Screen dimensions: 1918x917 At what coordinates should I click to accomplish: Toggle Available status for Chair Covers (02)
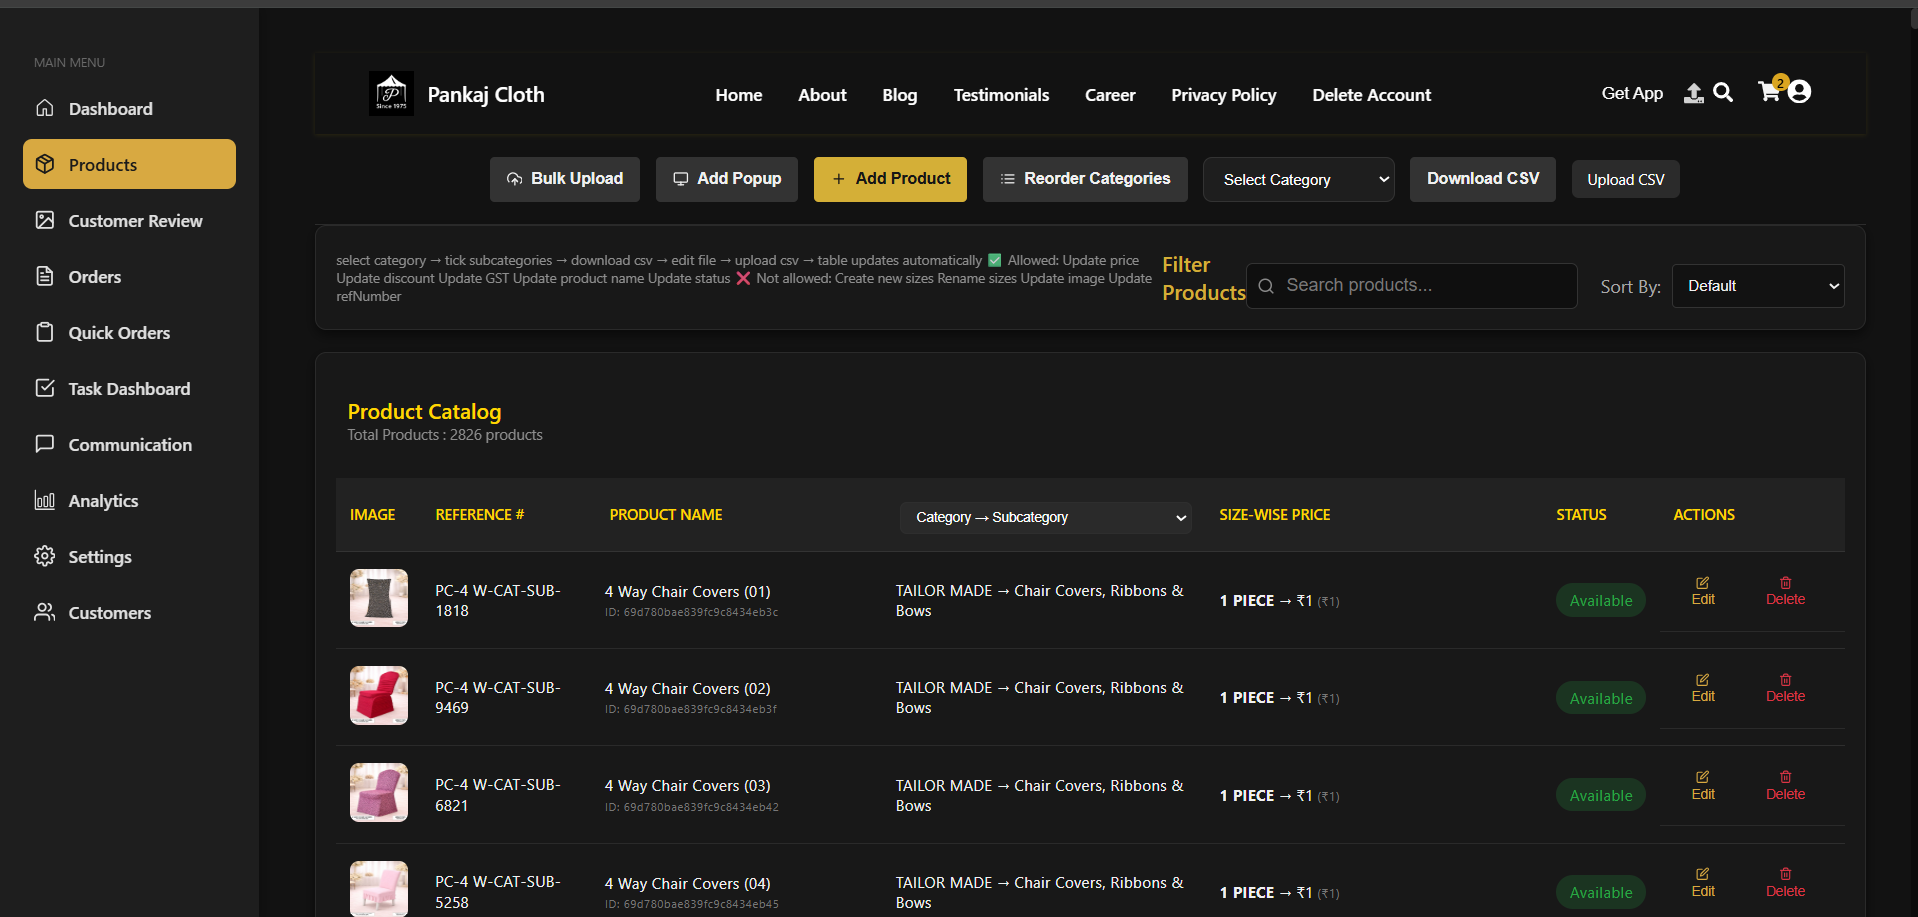(1600, 699)
